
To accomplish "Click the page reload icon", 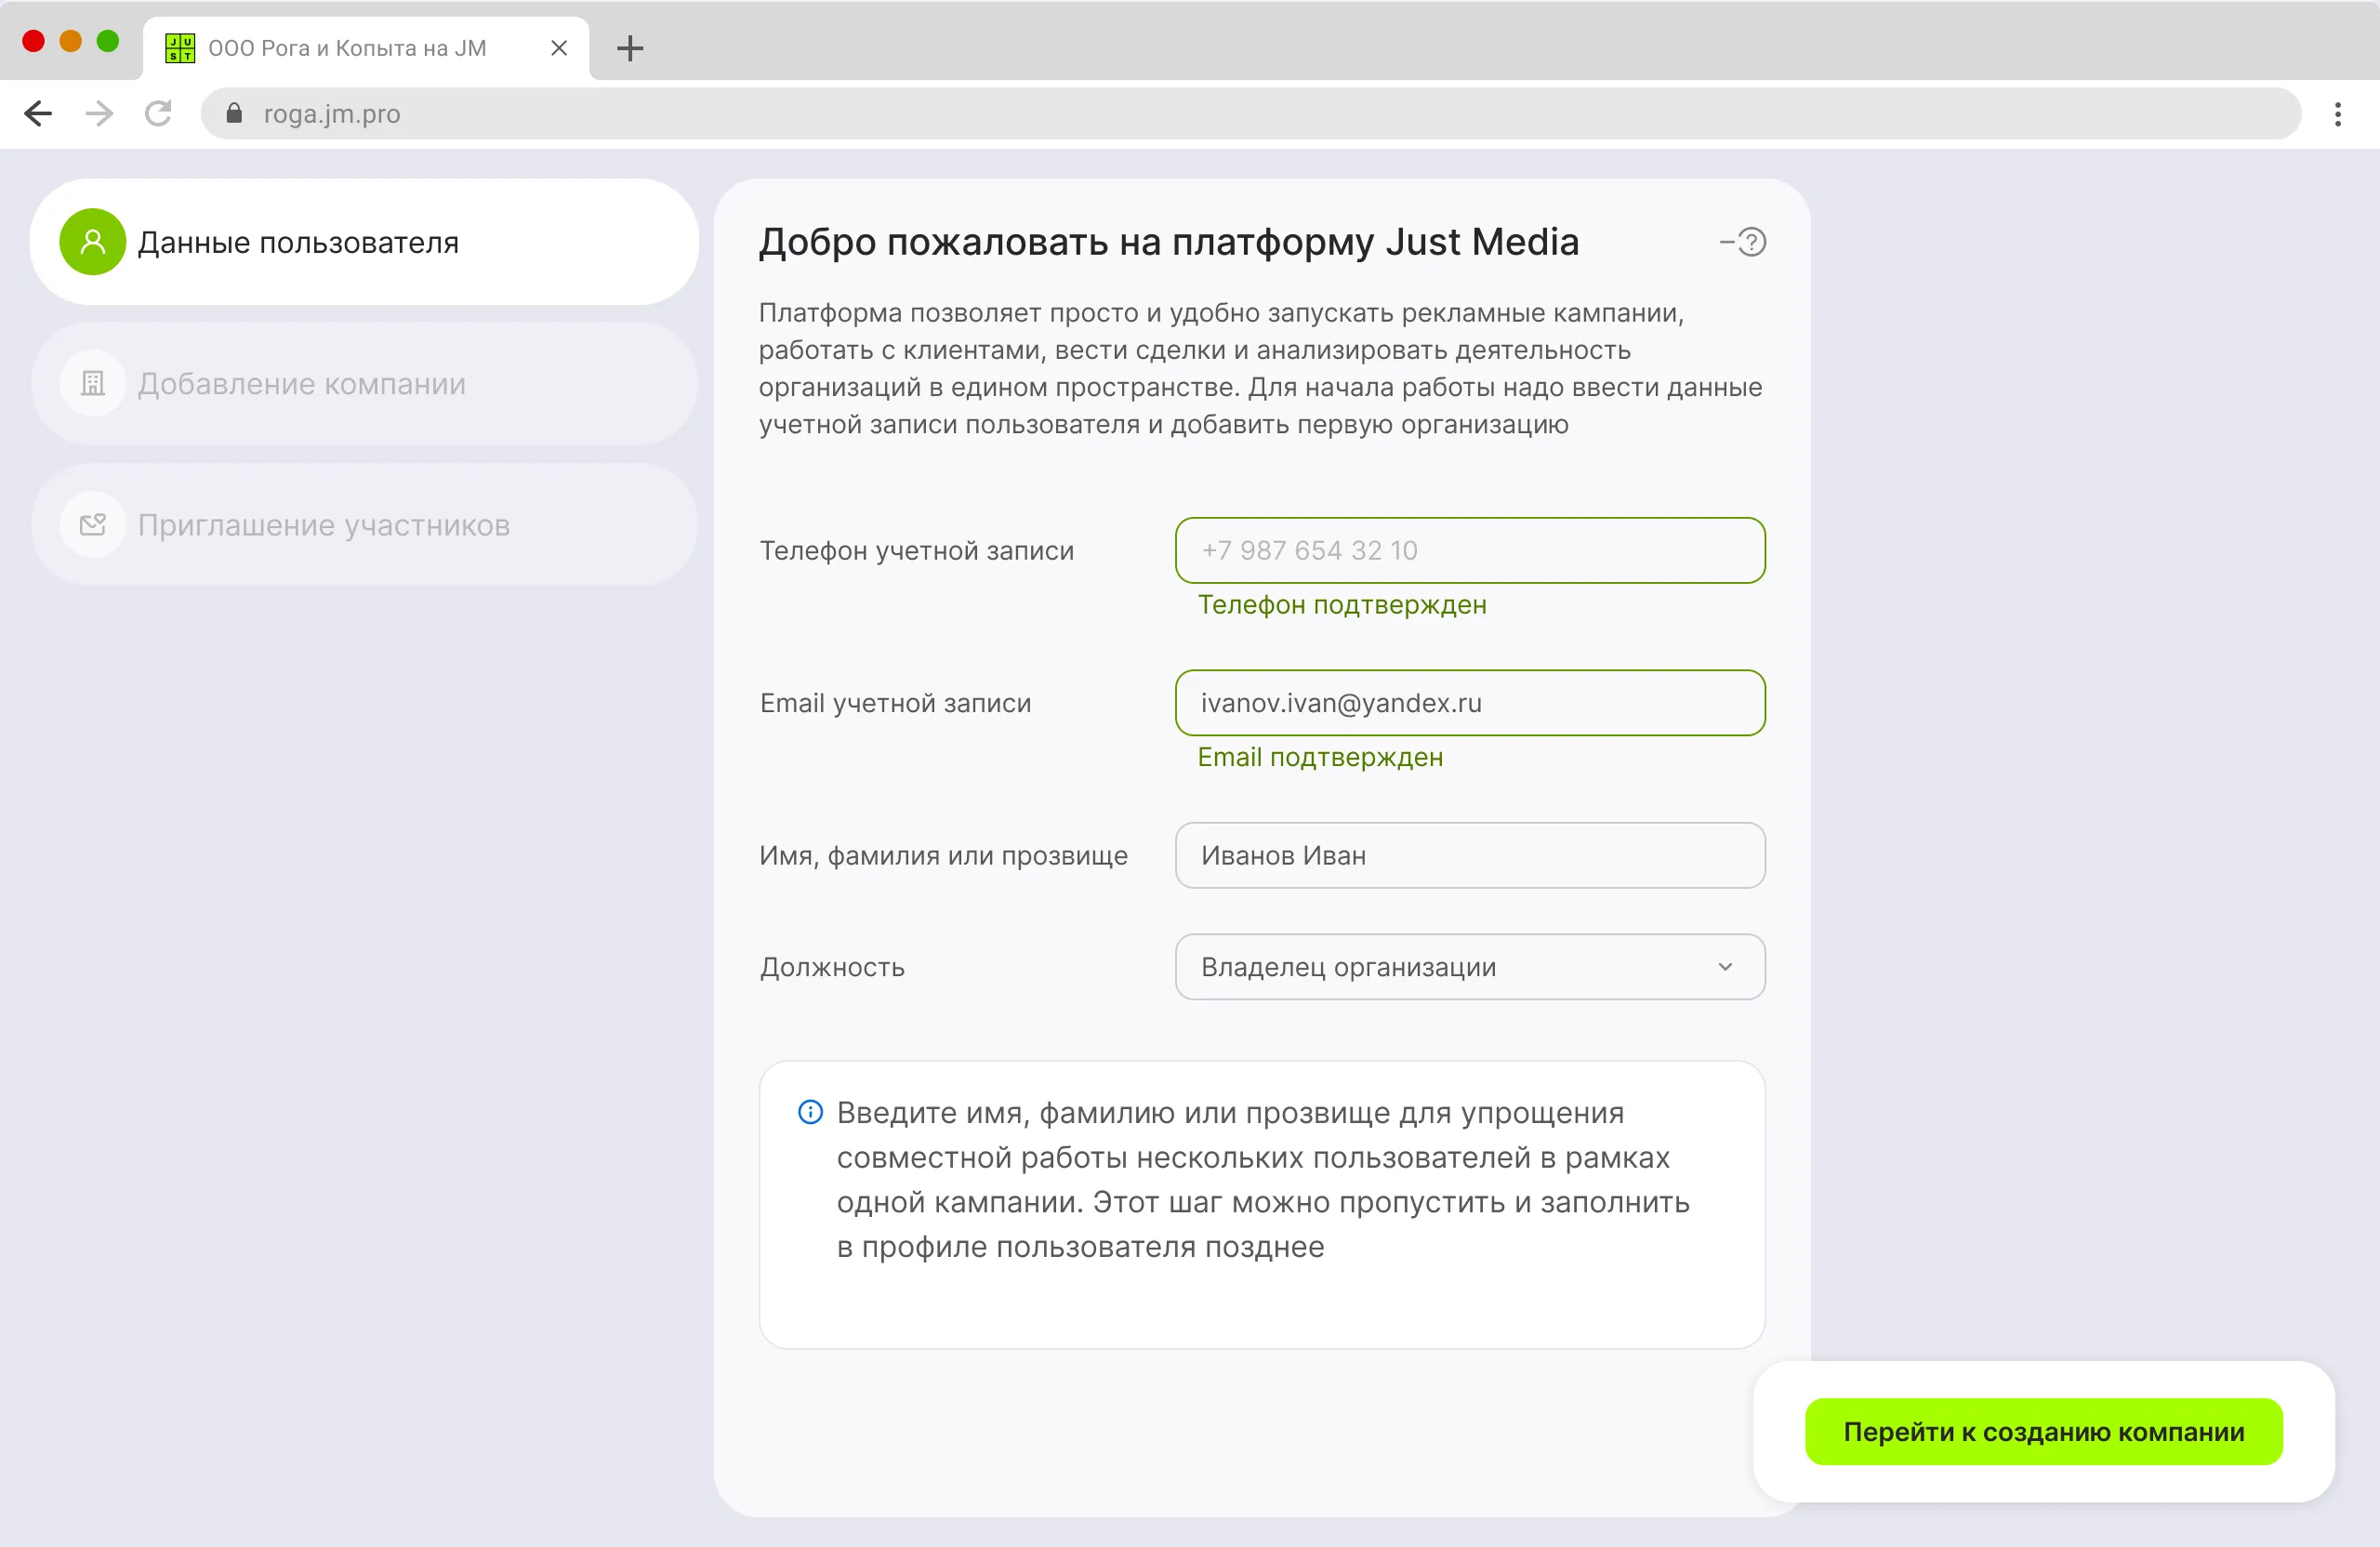I will pyautogui.click(x=158, y=113).
